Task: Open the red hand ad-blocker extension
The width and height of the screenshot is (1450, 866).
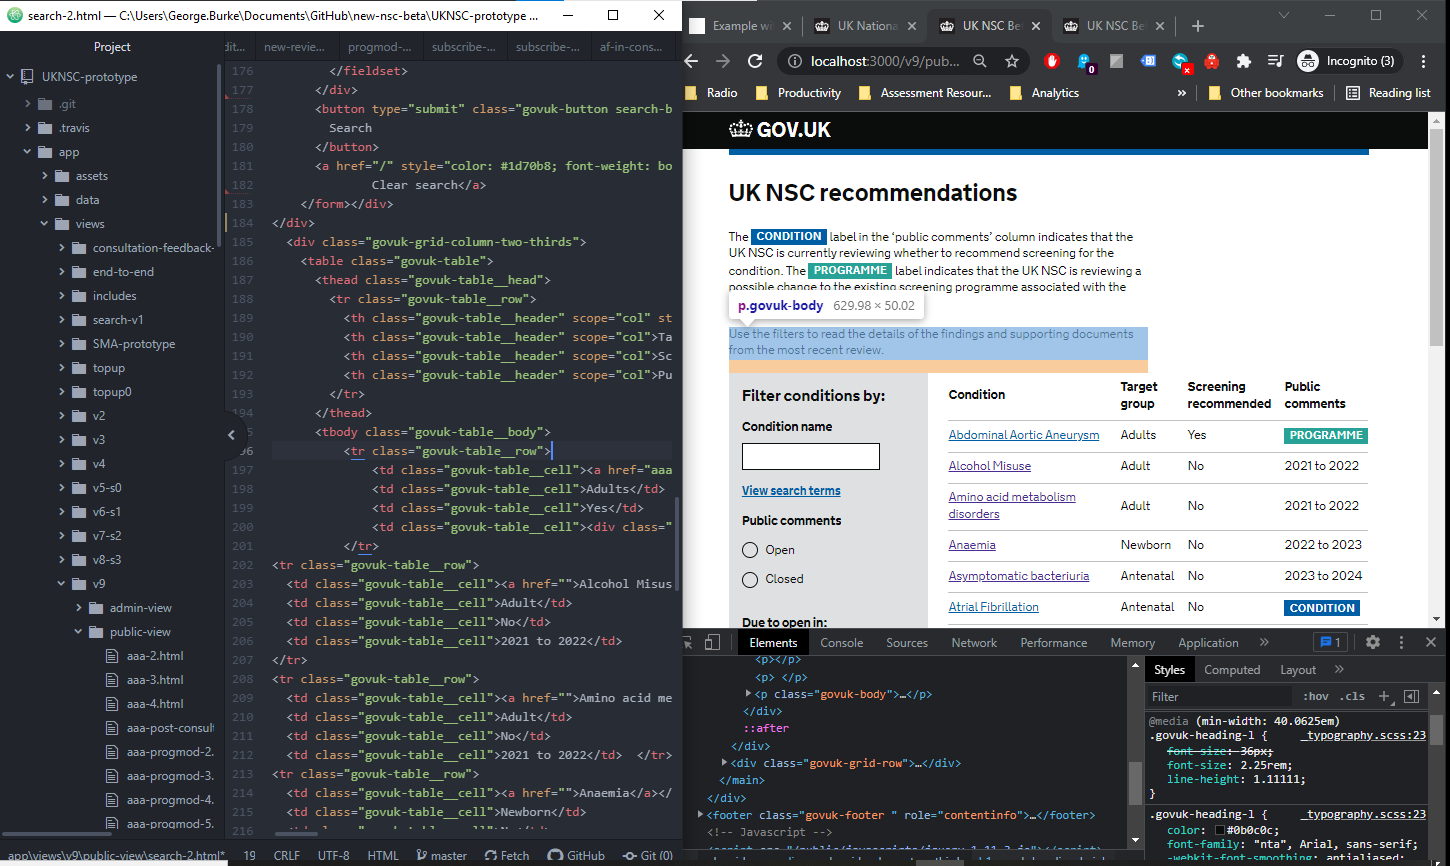Action: pos(1051,61)
